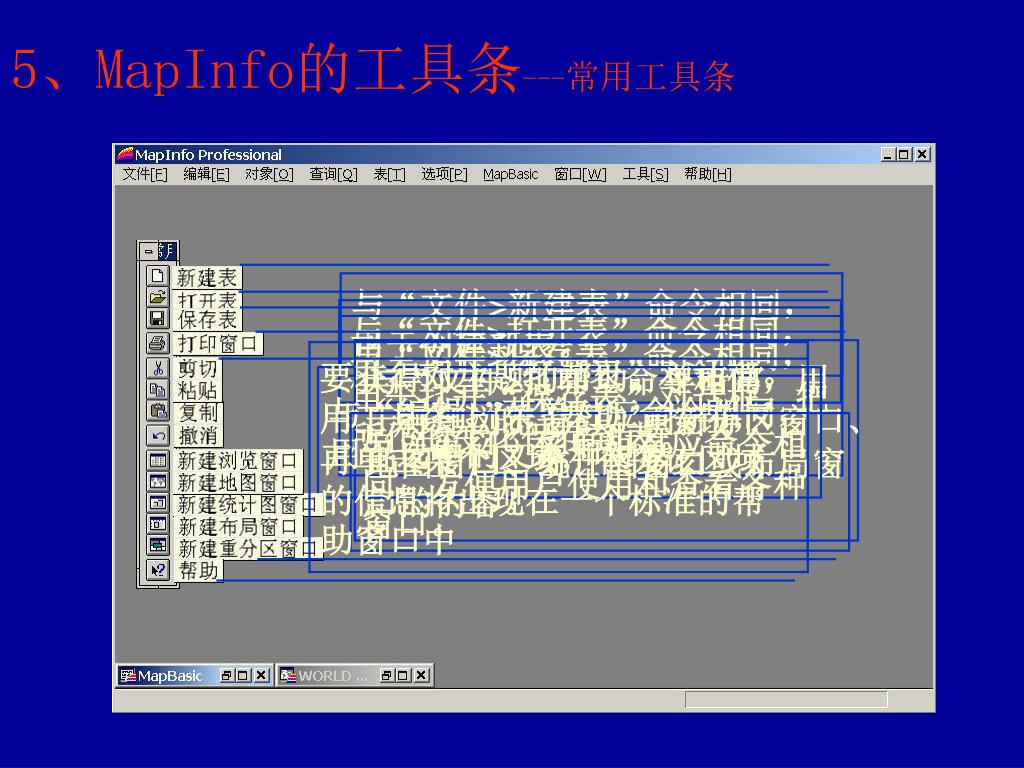Image resolution: width=1024 pixels, height=768 pixels.
Task: Open the 窗口[W] menu
Action: pyautogui.click(x=580, y=174)
